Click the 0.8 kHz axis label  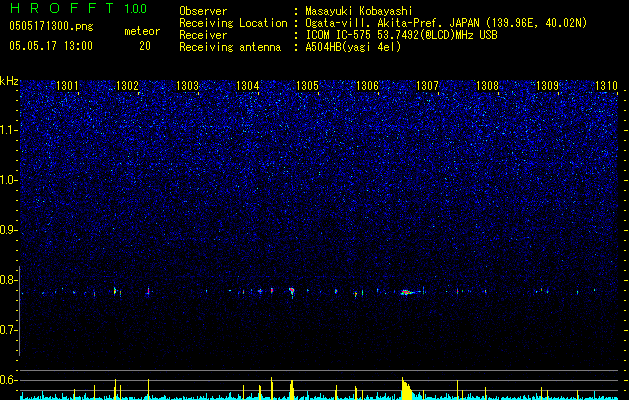coord(8,280)
